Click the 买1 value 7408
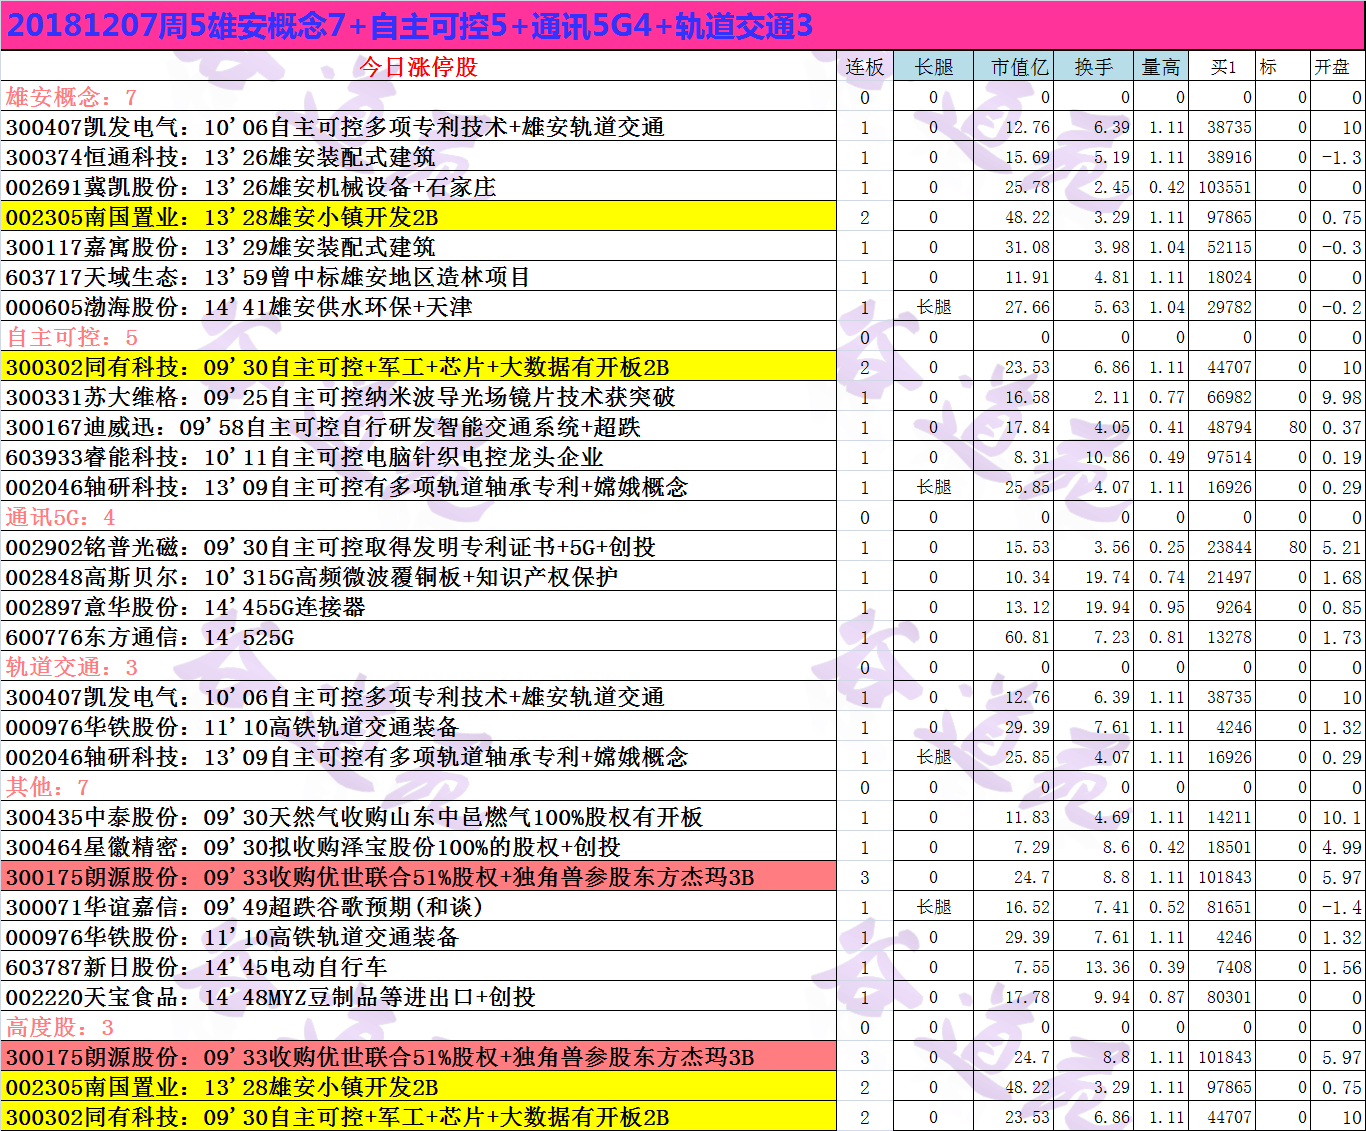The width and height of the screenshot is (1366, 1131). pyautogui.click(x=1234, y=967)
